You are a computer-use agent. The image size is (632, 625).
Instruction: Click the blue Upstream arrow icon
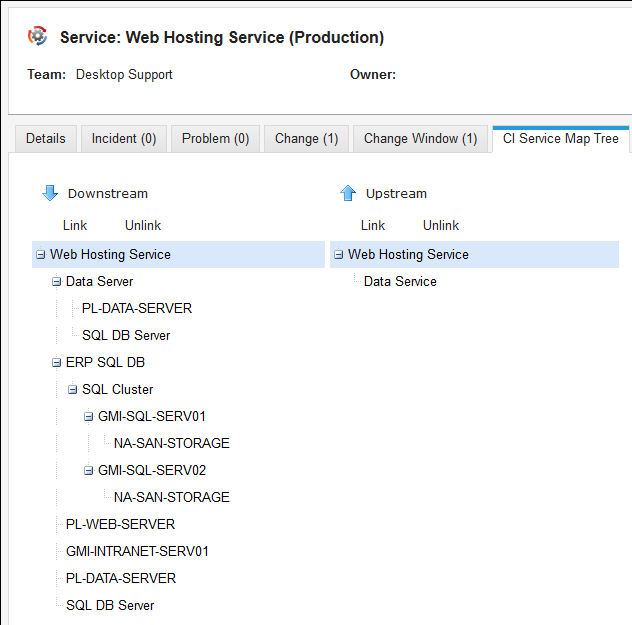(348, 193)
